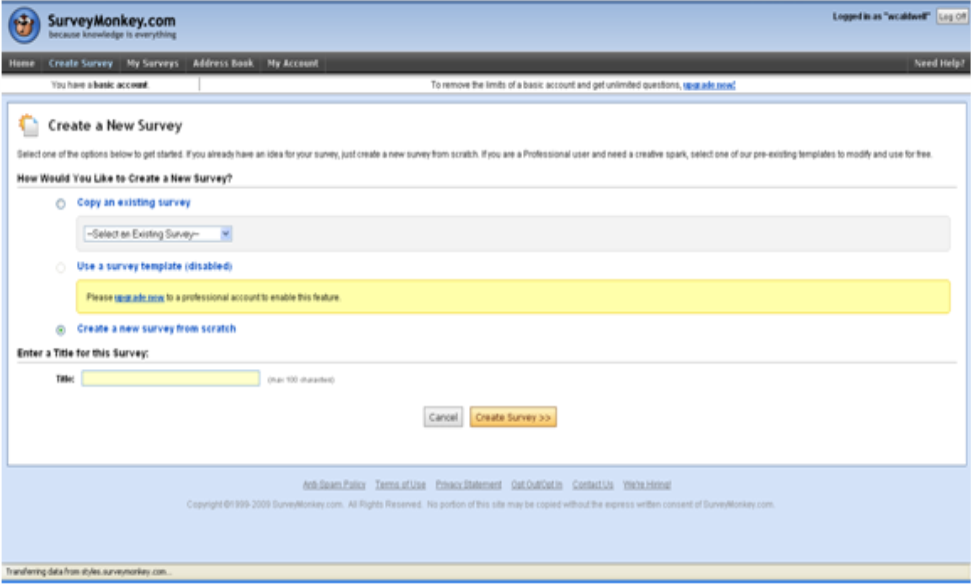This screenshot has width=971, height=585.
Task: Go to the Create Survey tab
Action: [81, 63]
